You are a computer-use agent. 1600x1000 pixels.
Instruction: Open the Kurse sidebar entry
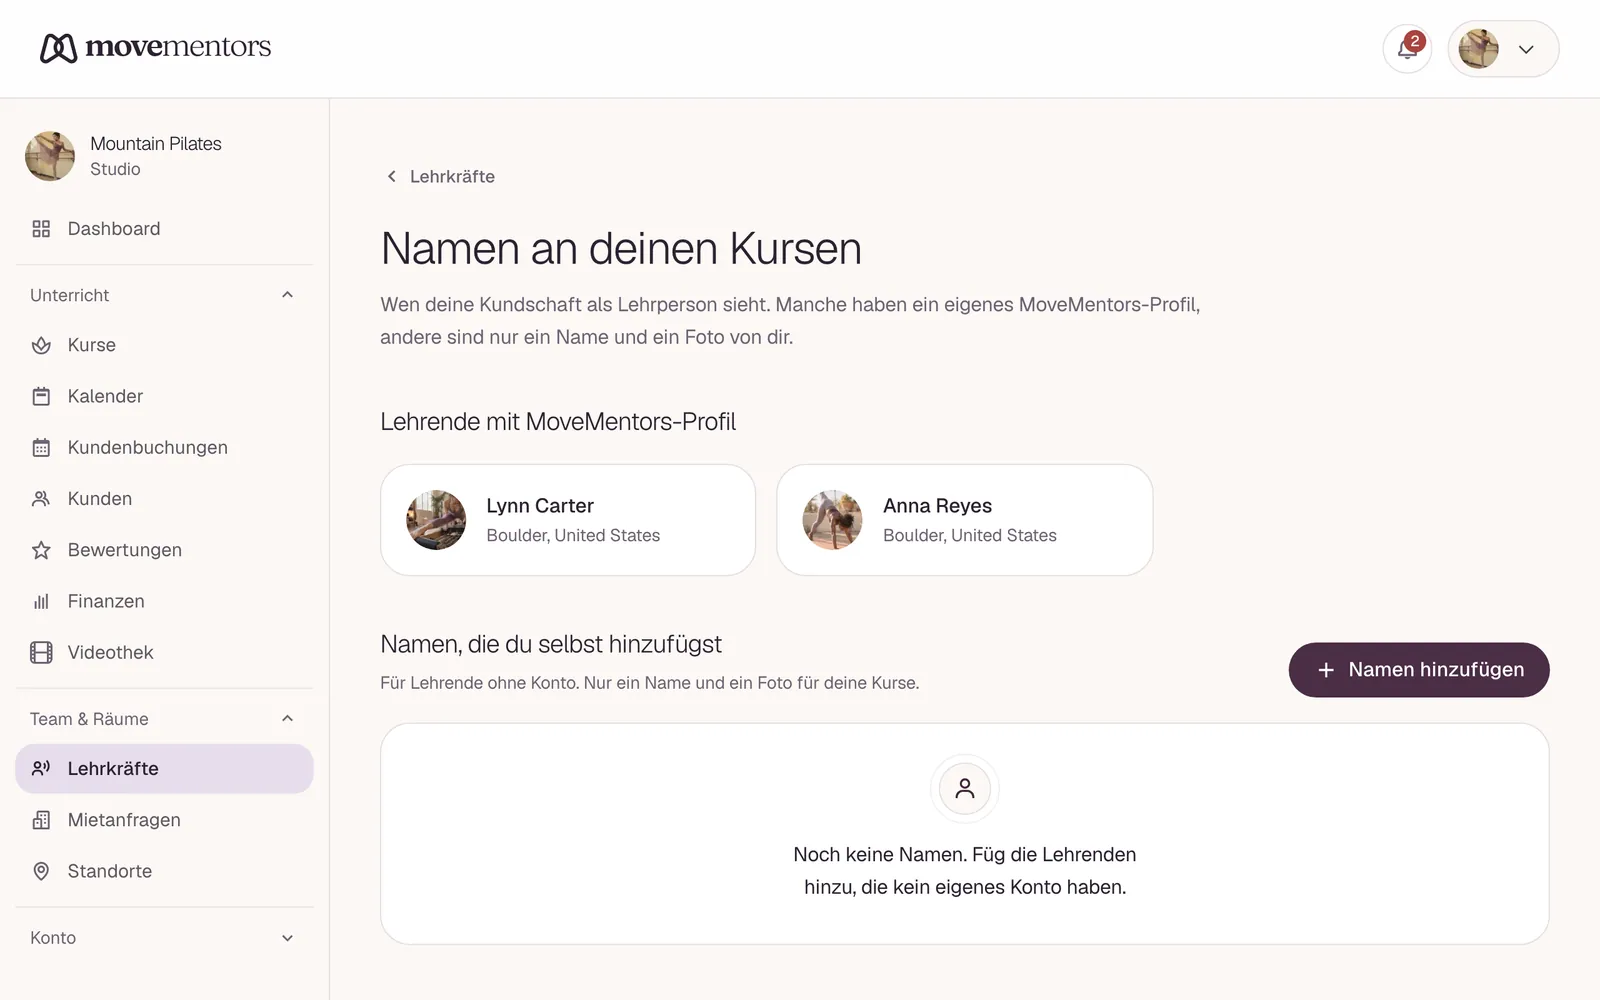click(164, 345)
